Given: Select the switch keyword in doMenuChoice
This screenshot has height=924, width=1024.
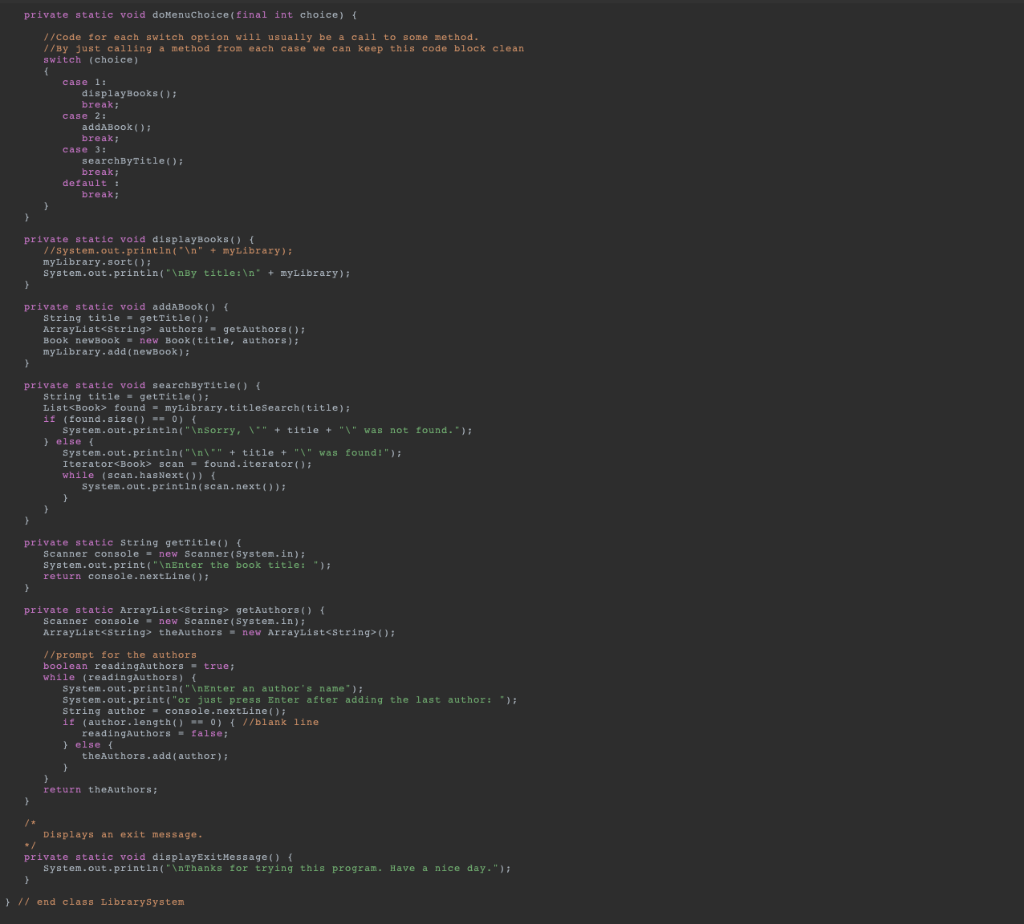Looking at the screenshot, I should pyautogui.click(x=59, y=59).
